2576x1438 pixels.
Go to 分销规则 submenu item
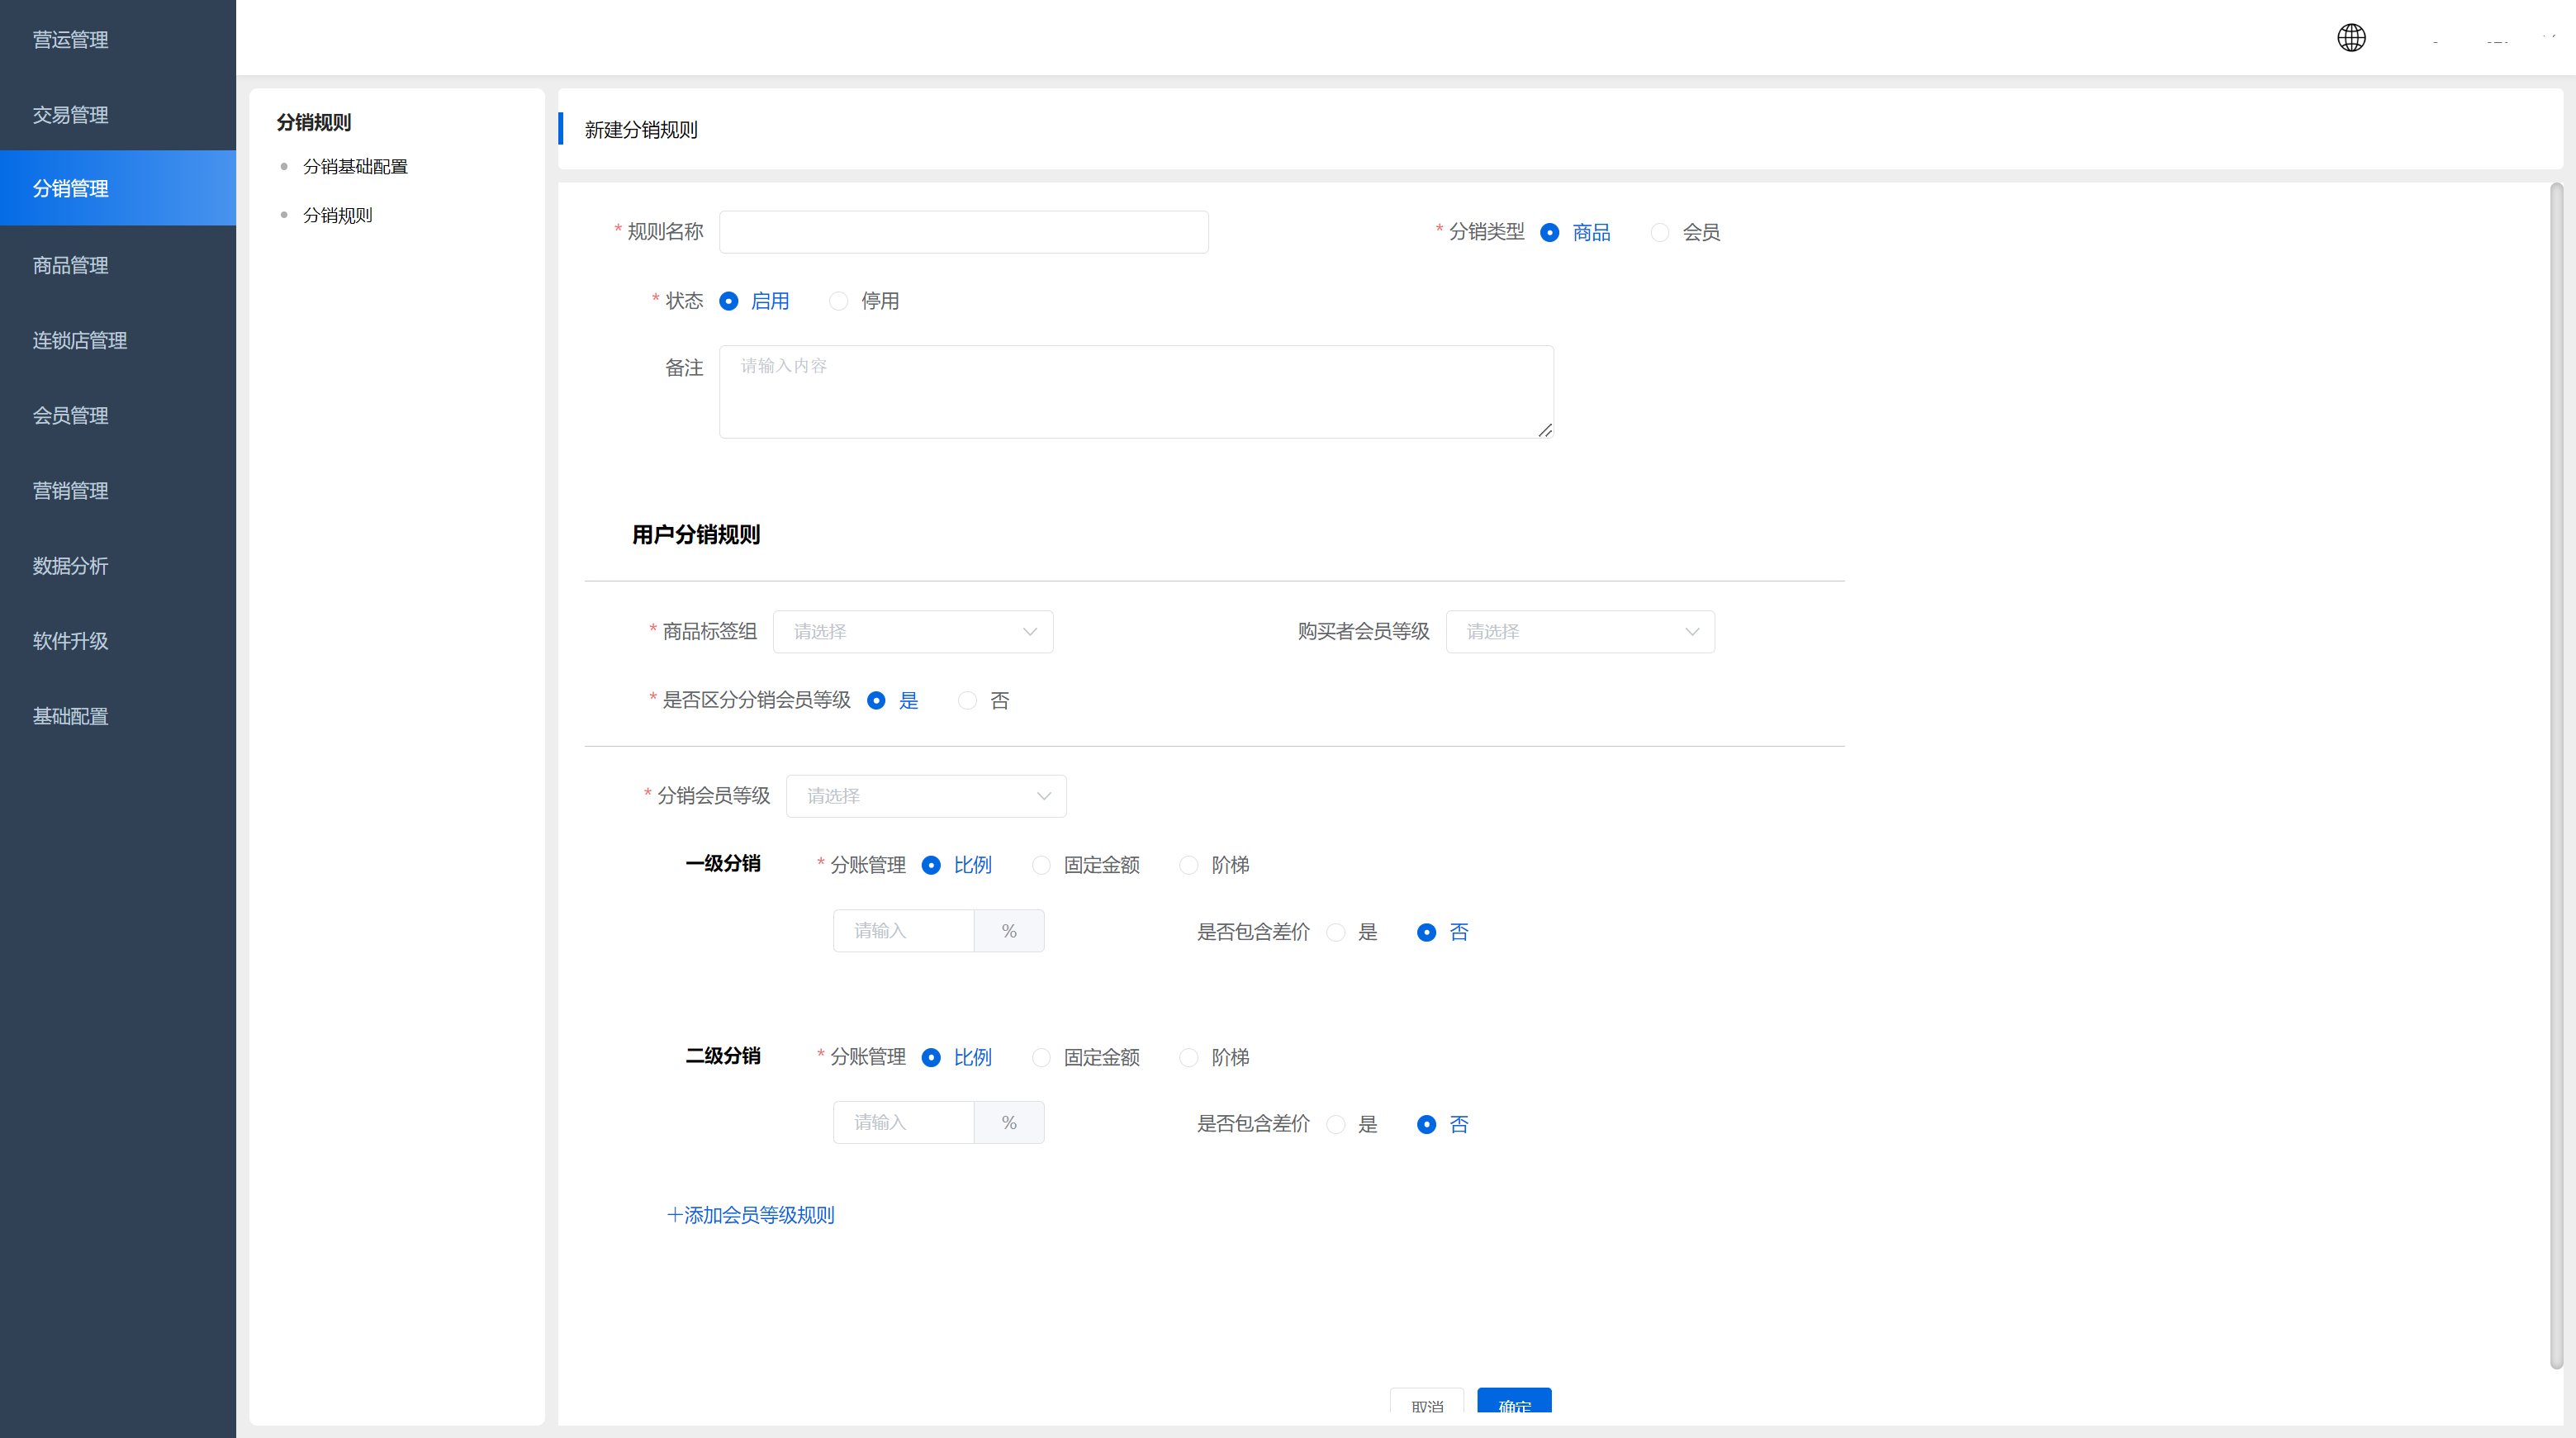[337, 215]
